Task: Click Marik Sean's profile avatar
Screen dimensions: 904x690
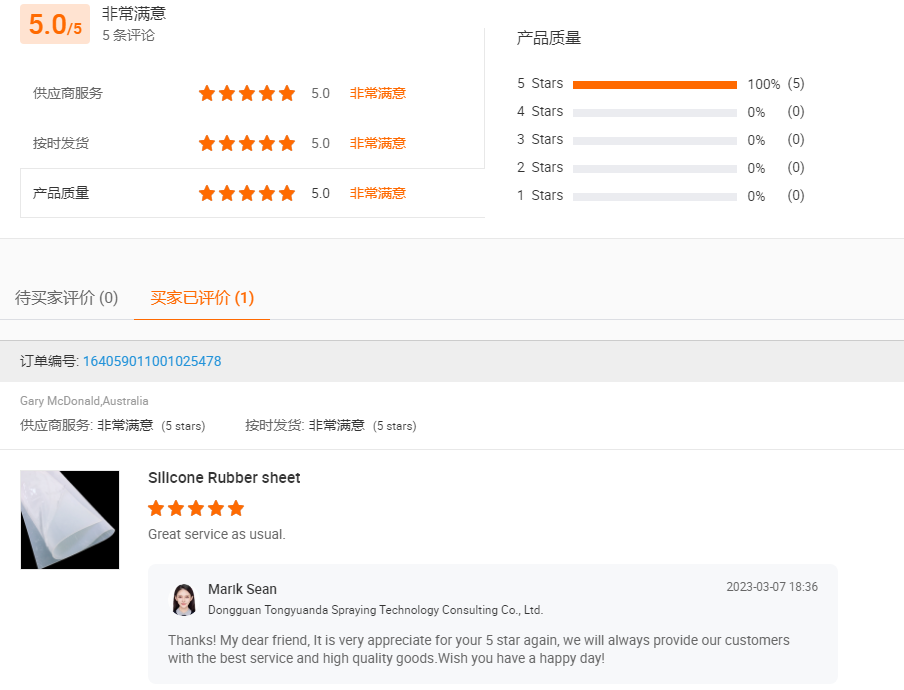Action: click(183, 599)
